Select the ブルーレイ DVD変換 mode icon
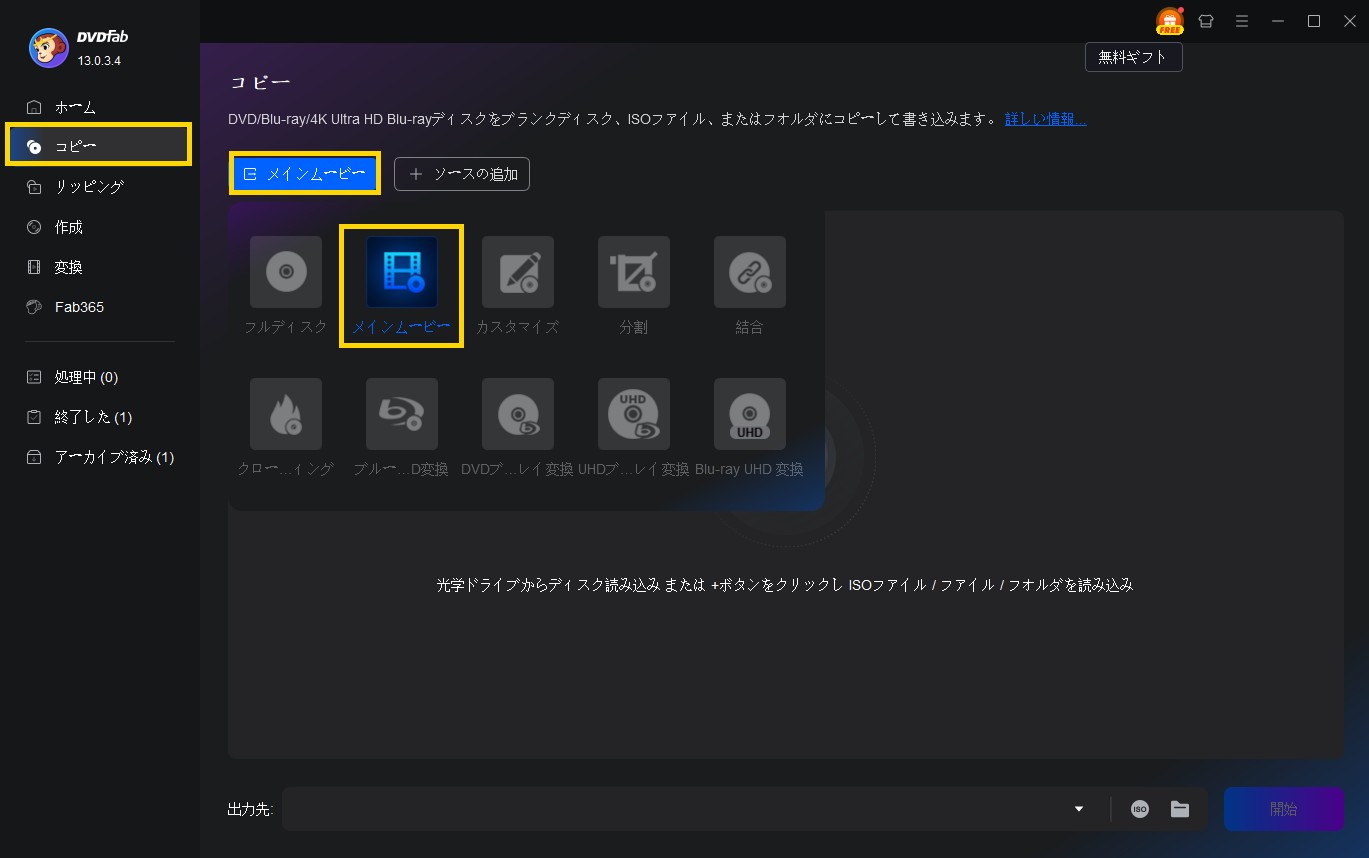1369x858 pixels. tap(402, 414)
